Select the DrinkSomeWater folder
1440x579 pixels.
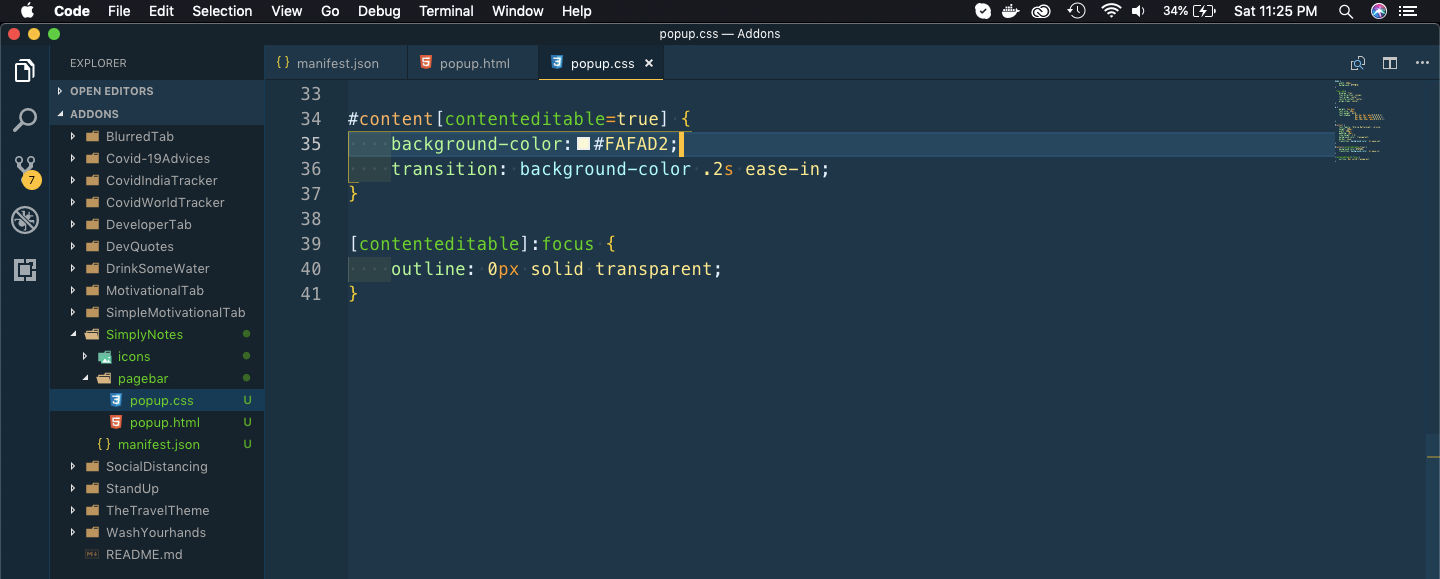pyautogui.click(x=157, y=268)
